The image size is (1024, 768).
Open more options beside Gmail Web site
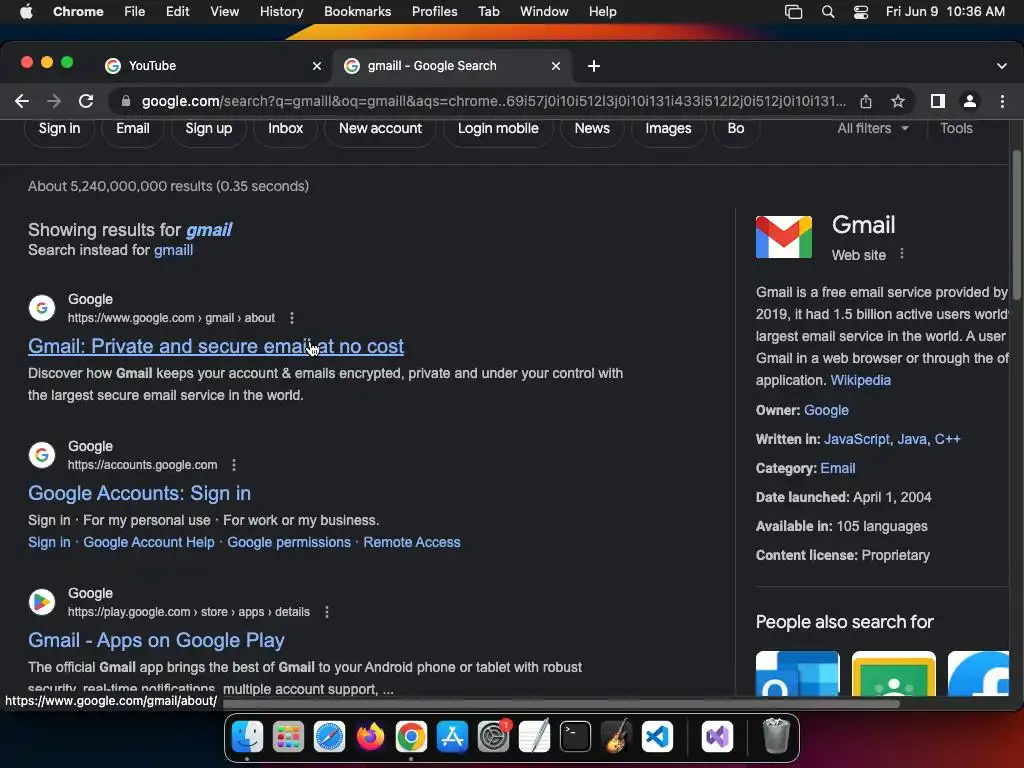click(x=902, y=254)
